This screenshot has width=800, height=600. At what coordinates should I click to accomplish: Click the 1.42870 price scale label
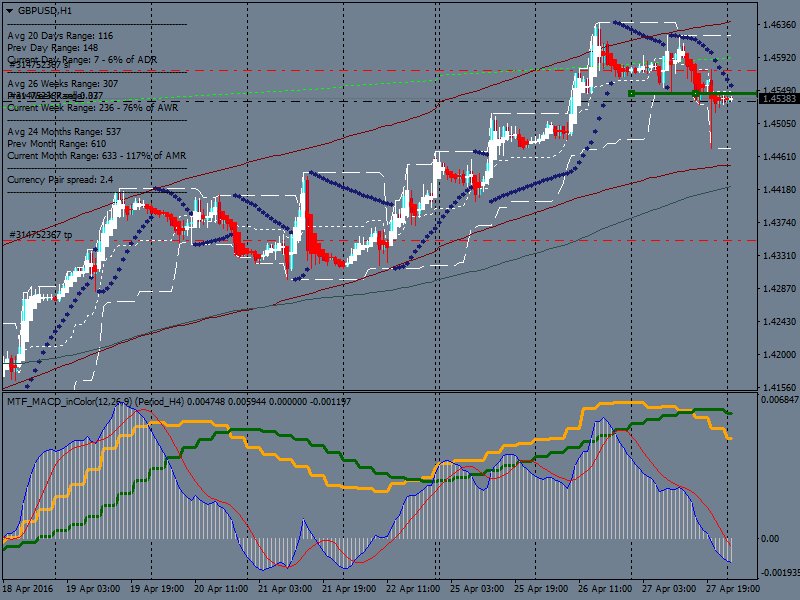779,289
